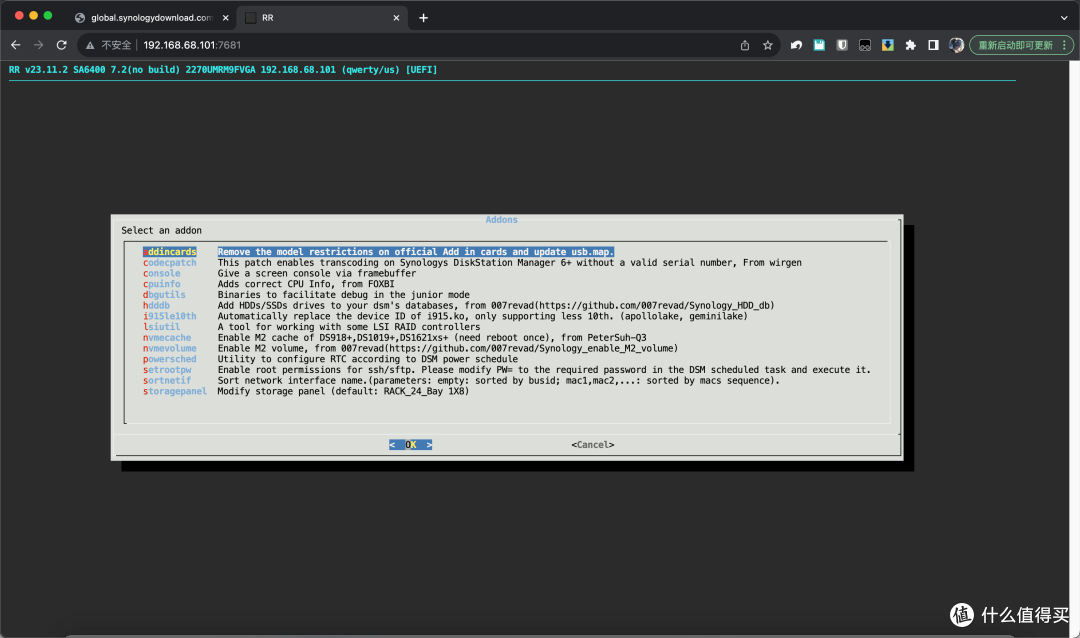Click the uBlock shield extension icon
The image size is (1080, 638).
click(842, 45)
